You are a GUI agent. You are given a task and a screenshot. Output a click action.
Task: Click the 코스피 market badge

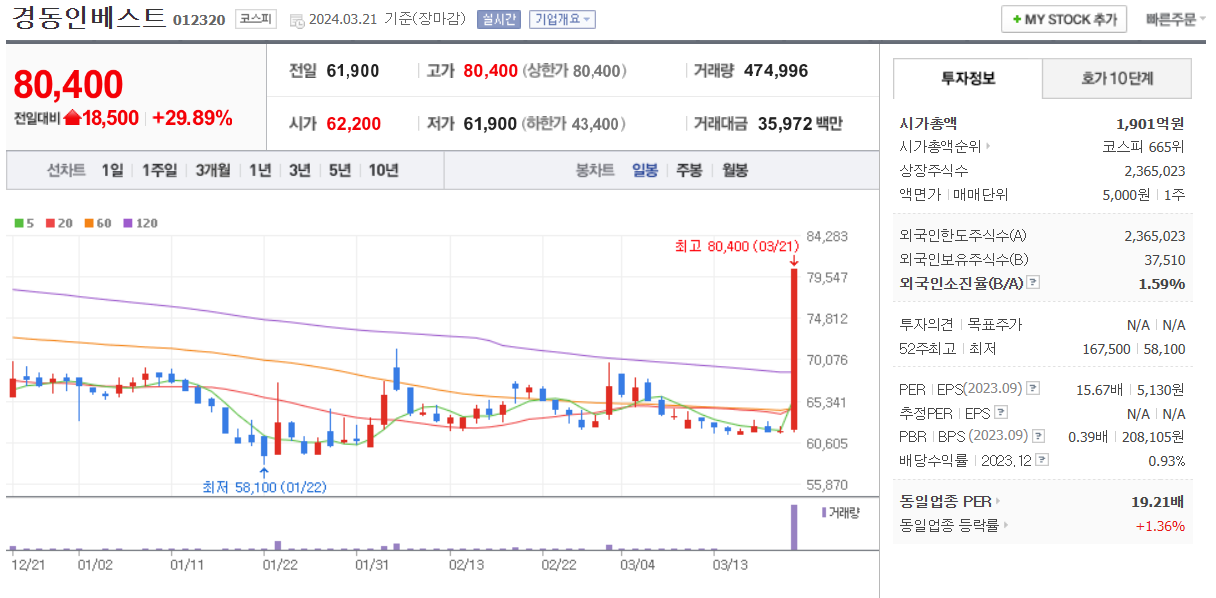(258, 19)
